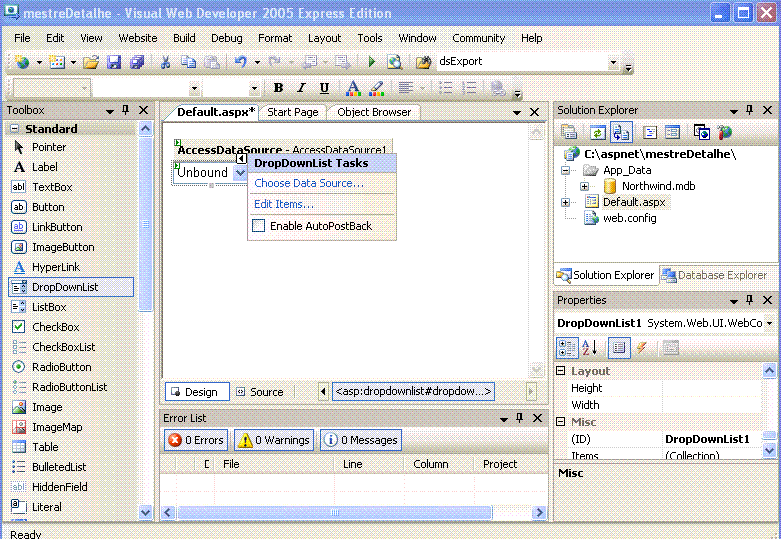
Task: Toggle the 0 Warnings filter
Action: click(x=274, y=440)
